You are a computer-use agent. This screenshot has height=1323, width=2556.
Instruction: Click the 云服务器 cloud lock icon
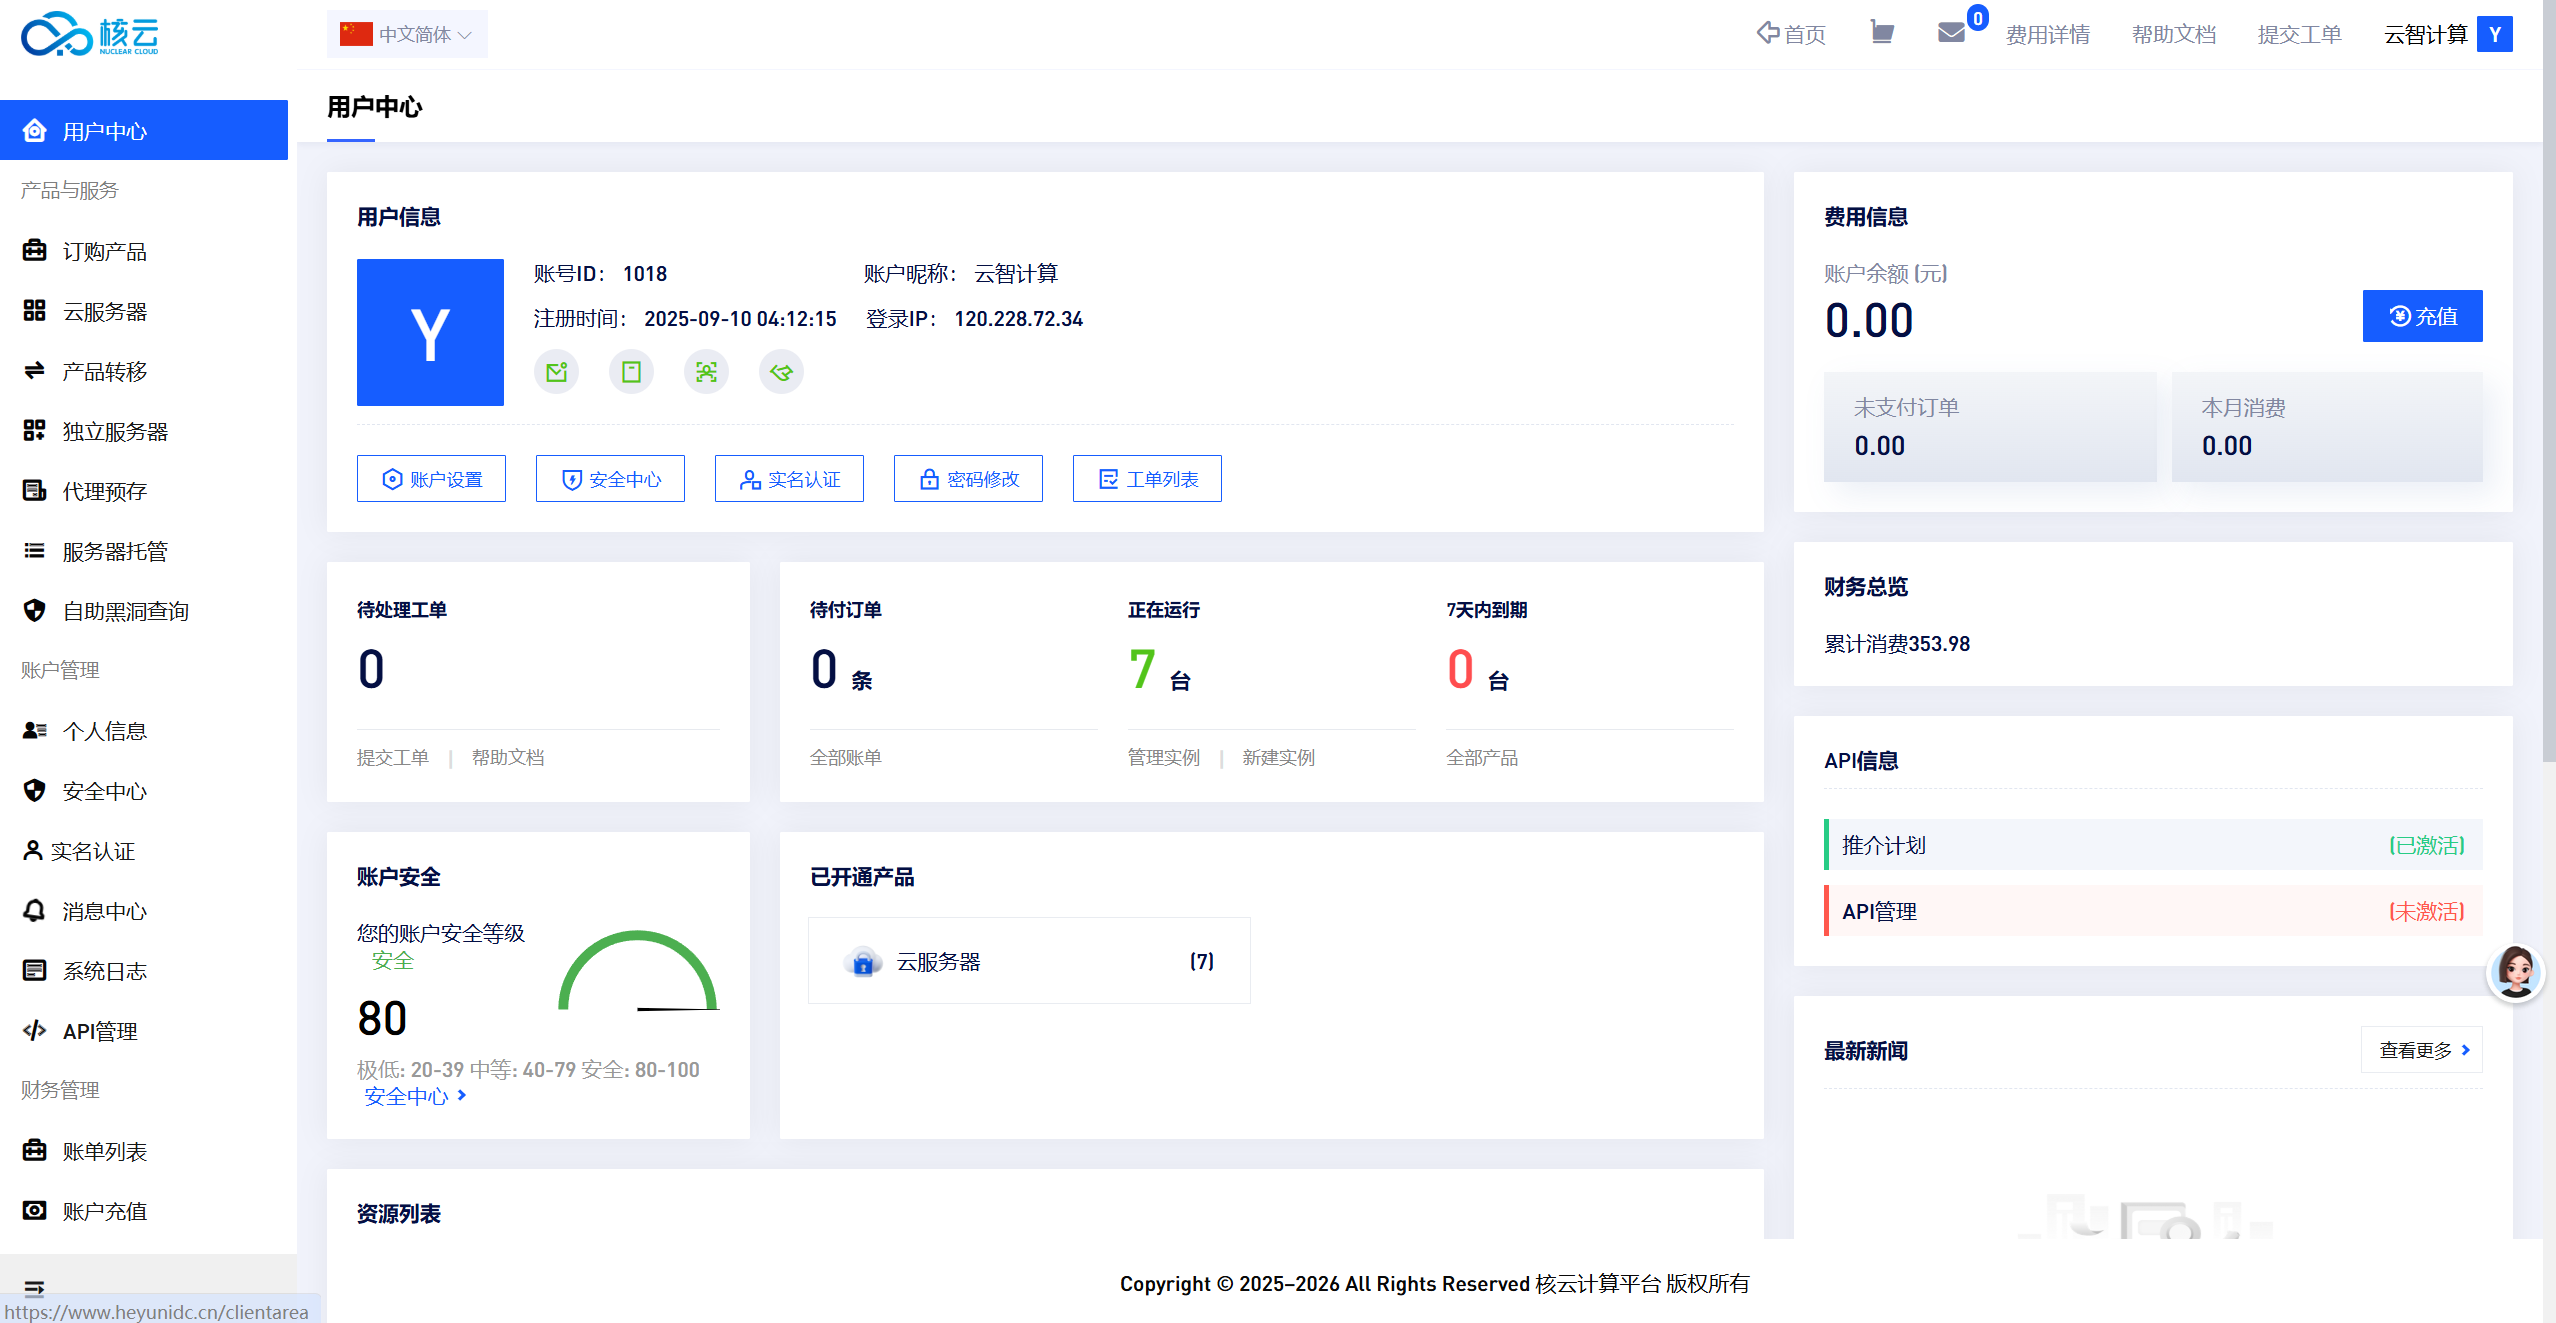[863, 962]
